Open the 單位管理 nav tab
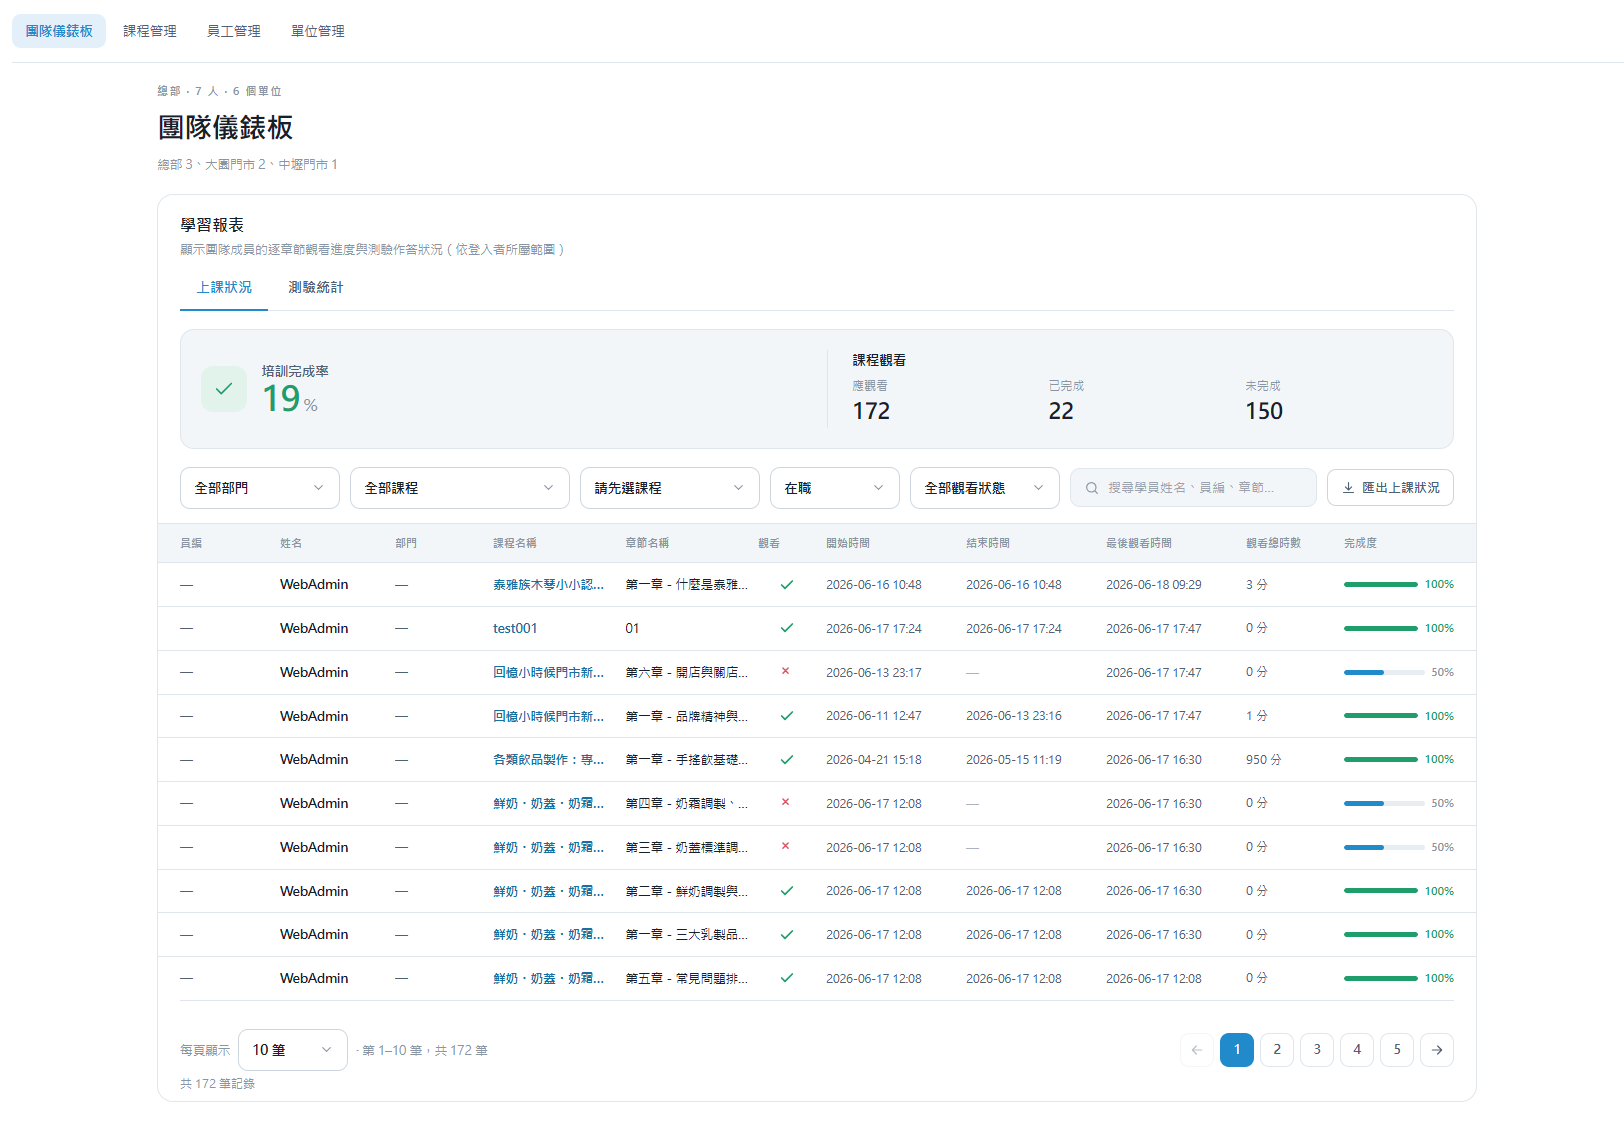Viewport: 1624px width, 1126px height. [318, 31]
